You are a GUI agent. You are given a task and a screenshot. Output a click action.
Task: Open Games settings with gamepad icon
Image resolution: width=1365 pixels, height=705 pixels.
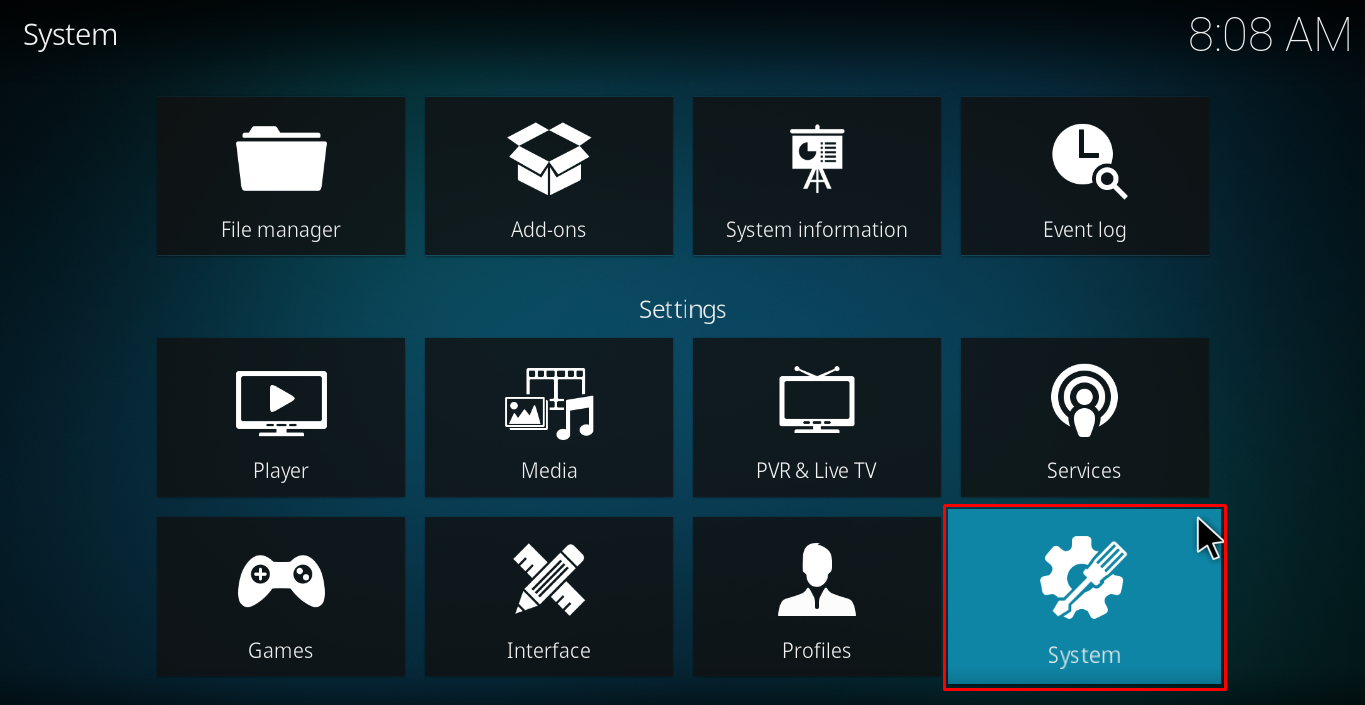(x=281, y=597)
